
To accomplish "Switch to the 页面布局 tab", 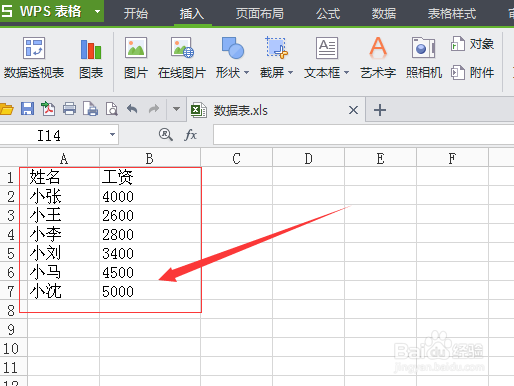I will coord(260,14).
